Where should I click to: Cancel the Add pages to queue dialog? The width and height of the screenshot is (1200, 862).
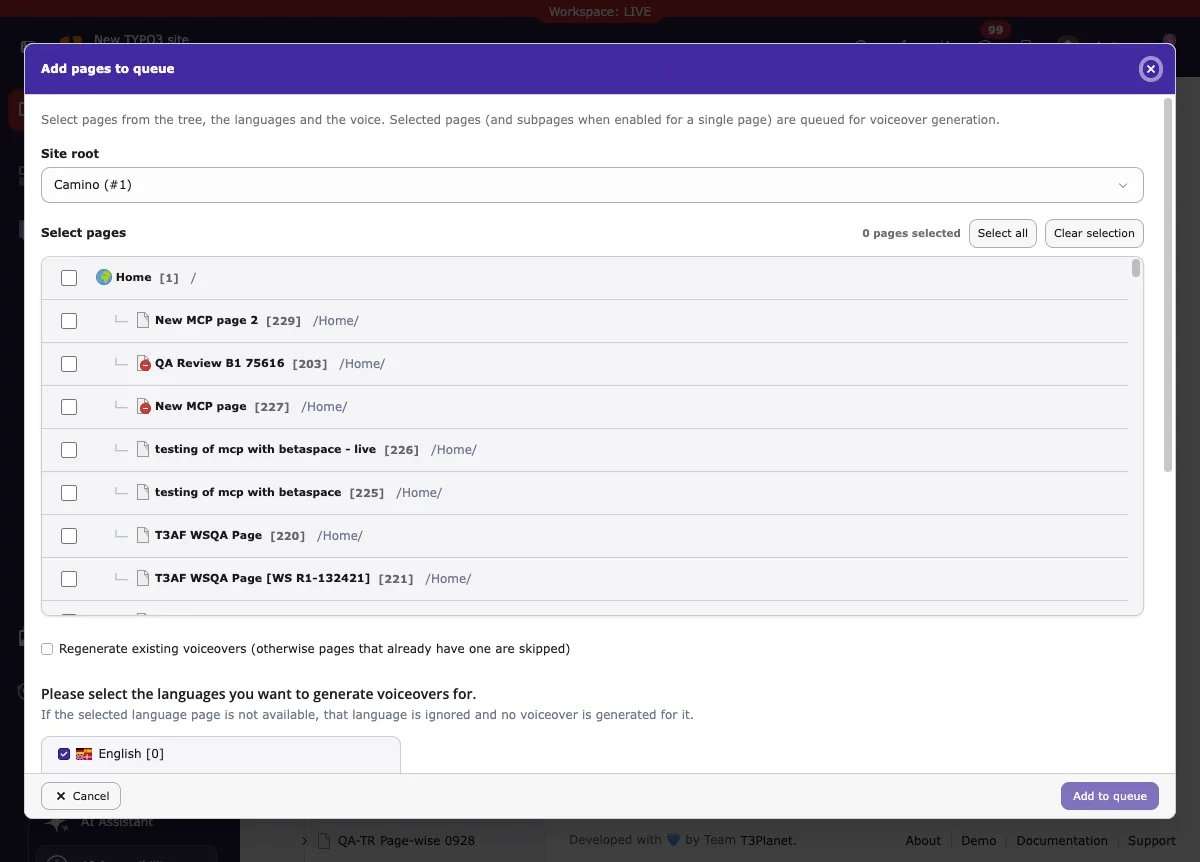tap(81, 796)
